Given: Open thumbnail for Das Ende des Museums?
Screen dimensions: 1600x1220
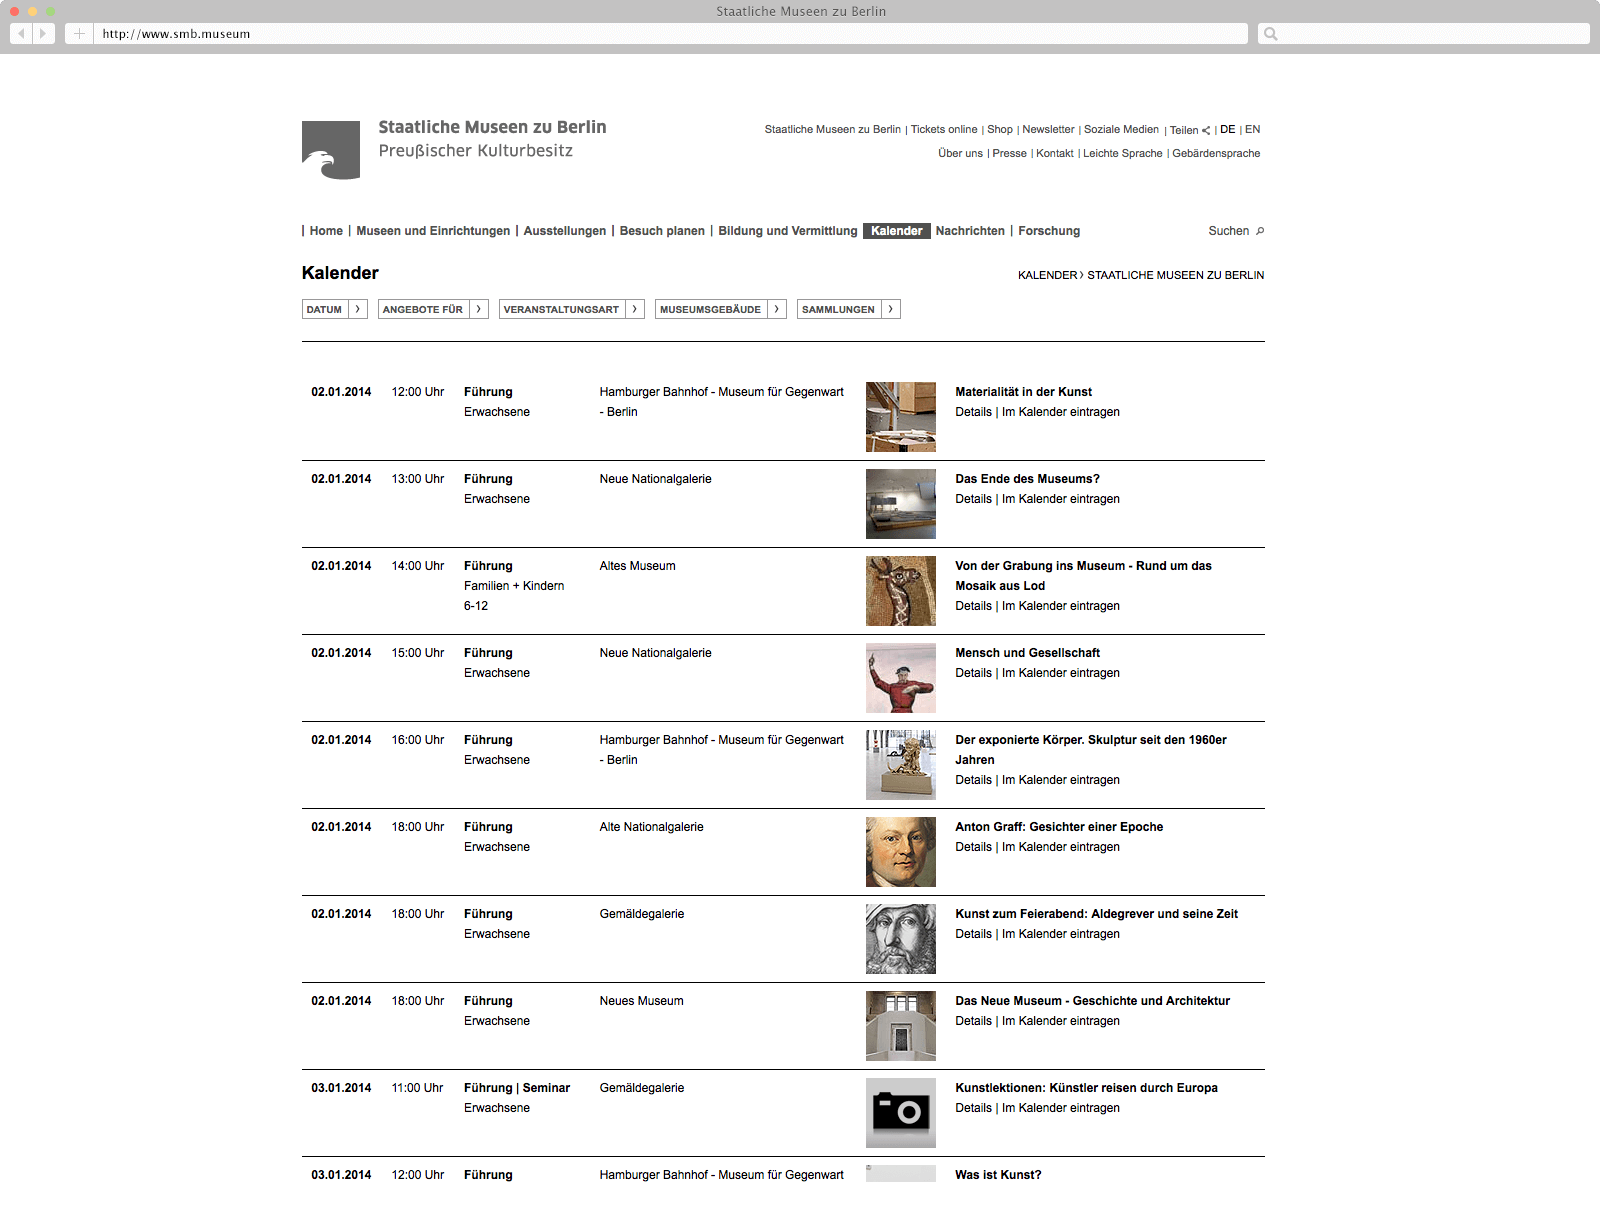Looking at the screenshot, I should click(901, 504).
